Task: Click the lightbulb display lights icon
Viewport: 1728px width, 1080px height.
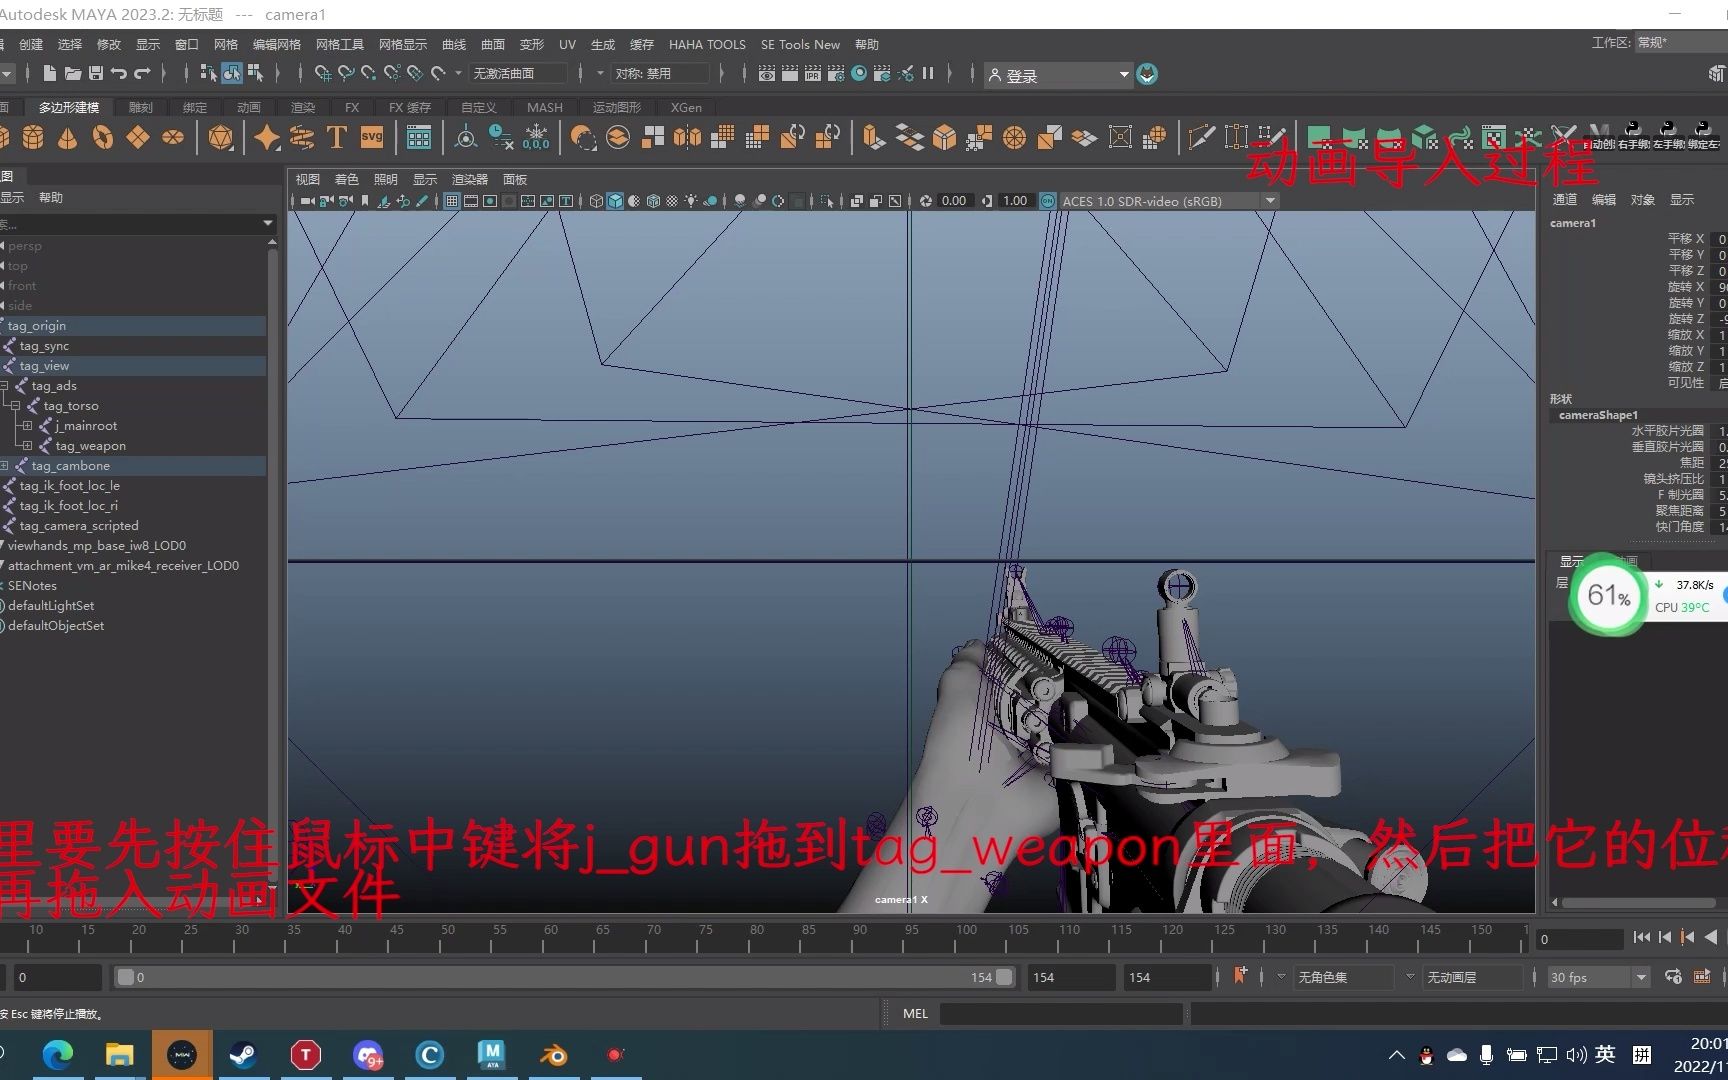Action: pyautogui.click(x=691, y=201)
